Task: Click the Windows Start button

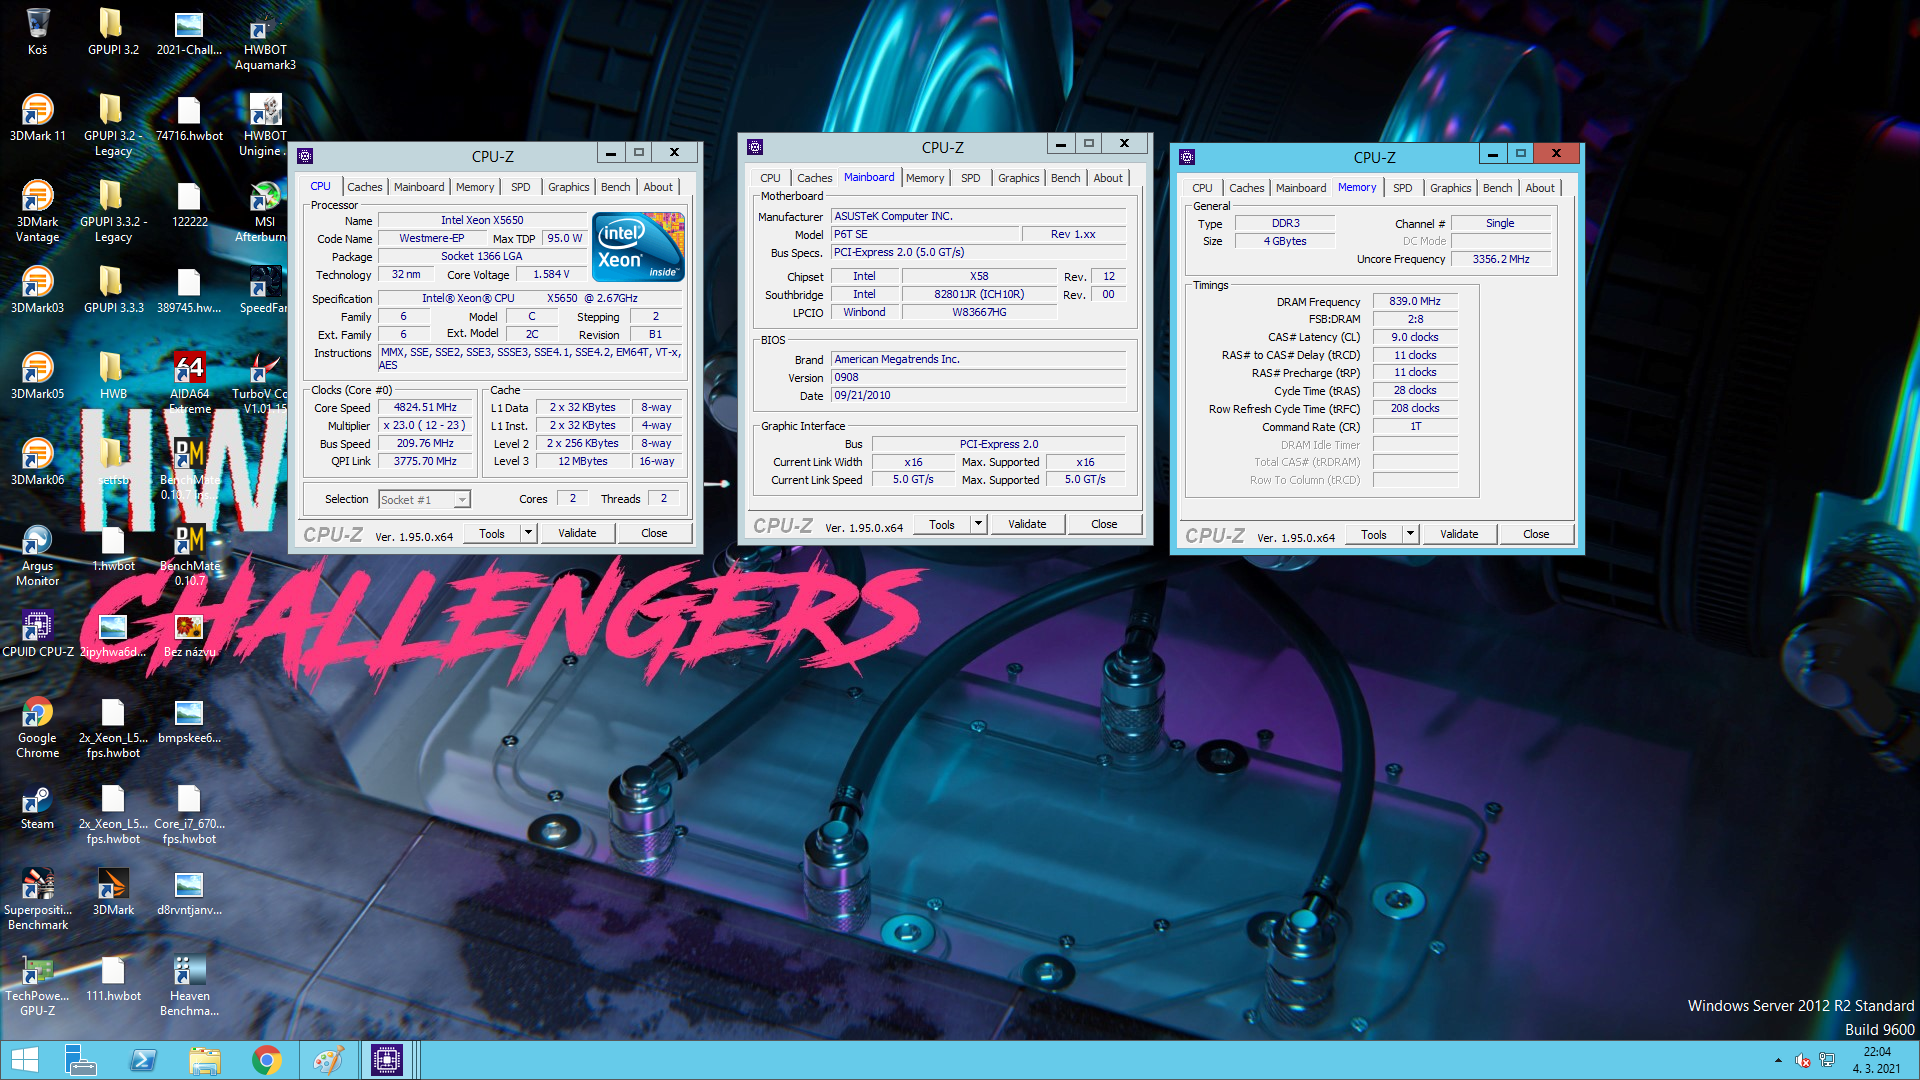Action: (x=24, y=1060)
